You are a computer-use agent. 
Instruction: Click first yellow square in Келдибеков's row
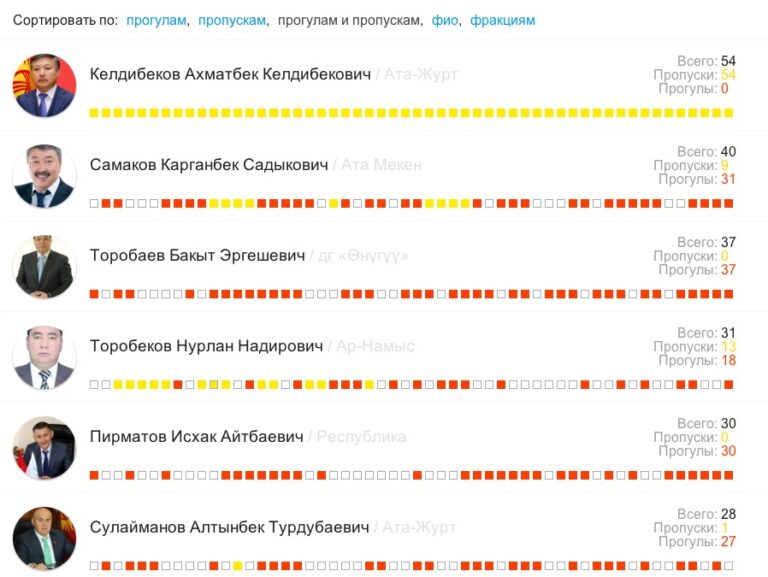click(x=94, y=113)
